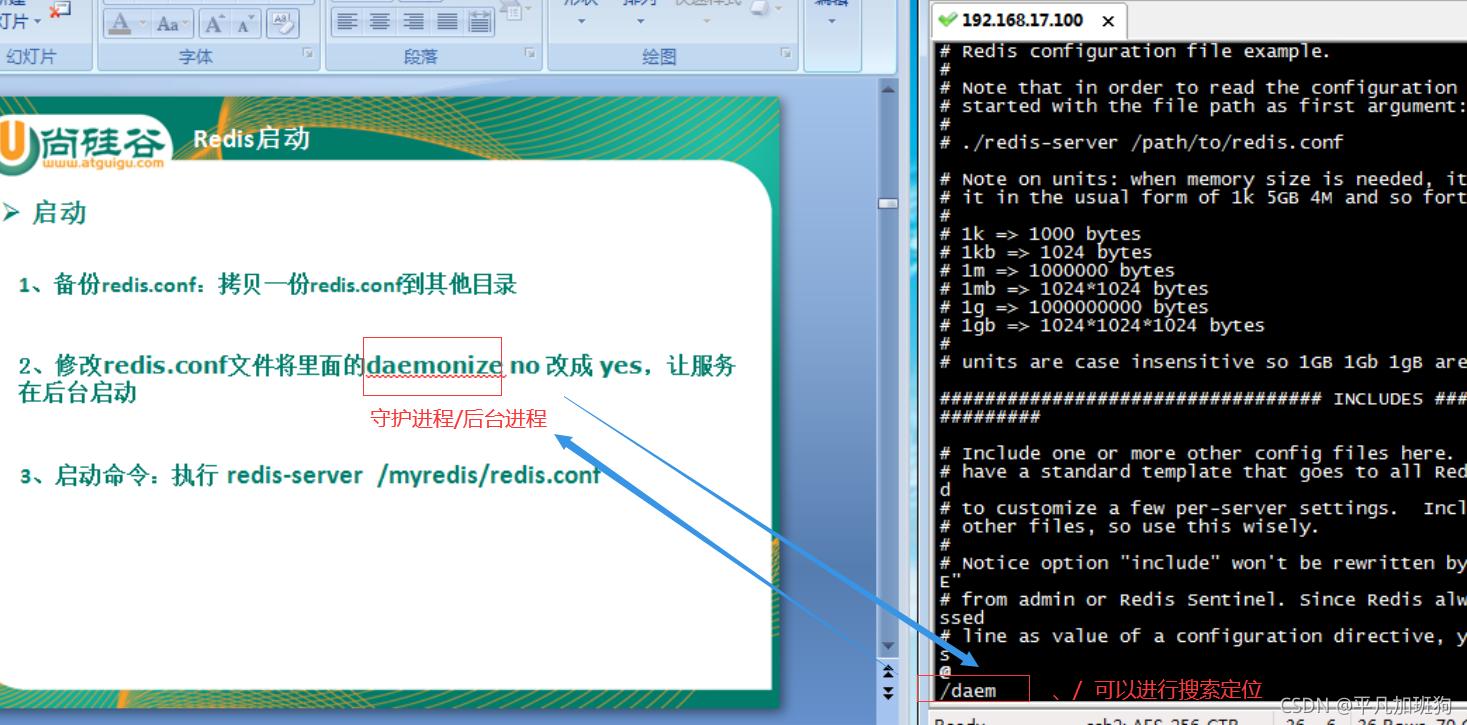Viewport: 1467px width, 725px height.
Task: Click the distributed alignment icon
Action: pos(481,20)
